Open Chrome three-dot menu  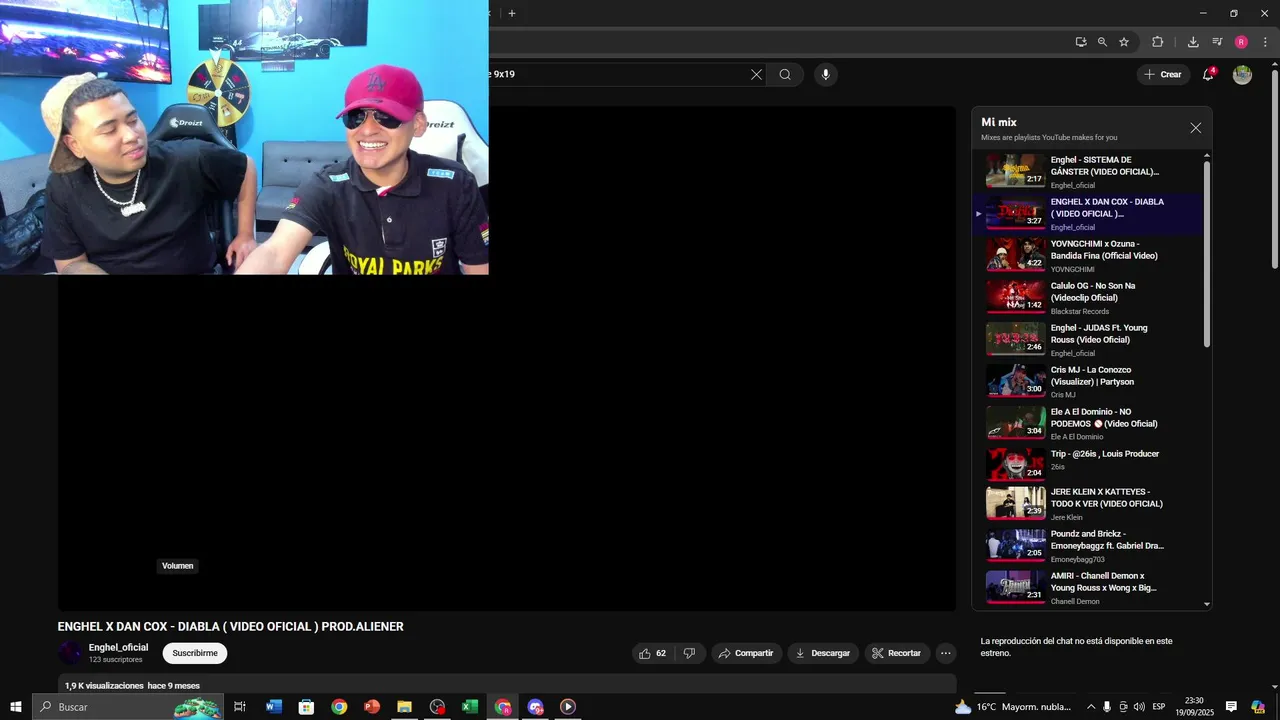tap(1265, 42)
